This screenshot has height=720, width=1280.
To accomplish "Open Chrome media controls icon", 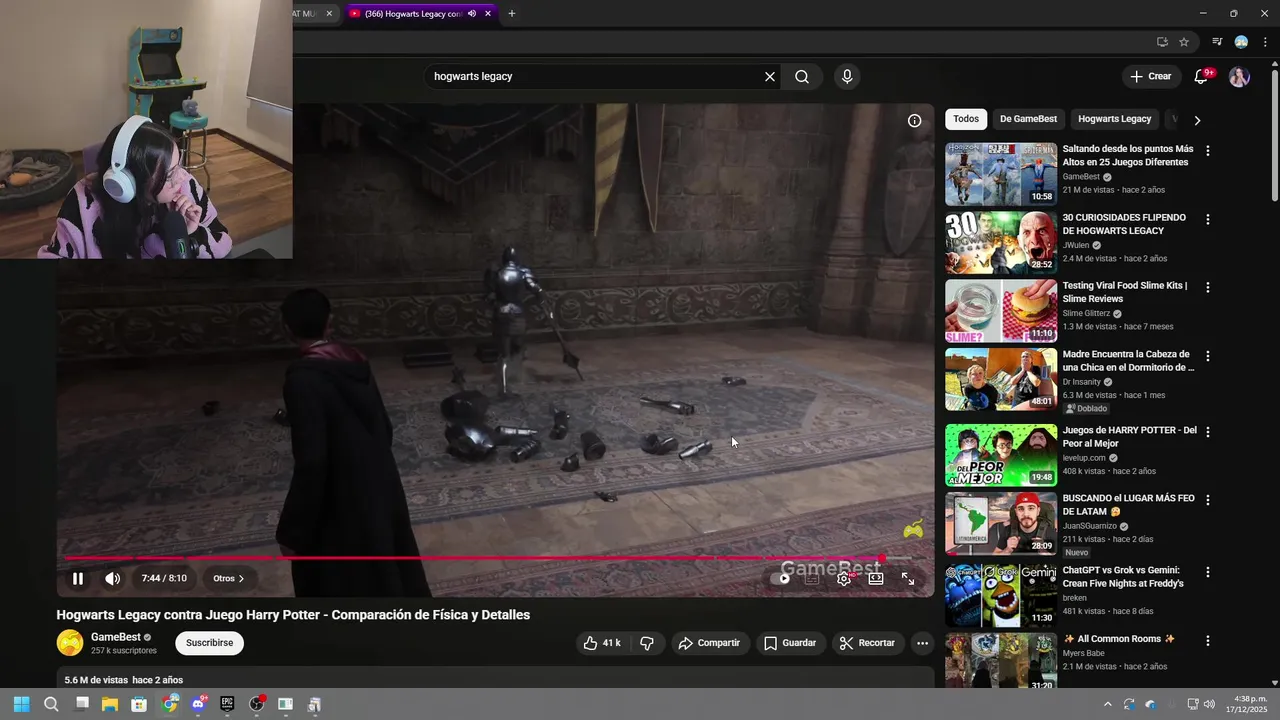I will coord(1217,42).
